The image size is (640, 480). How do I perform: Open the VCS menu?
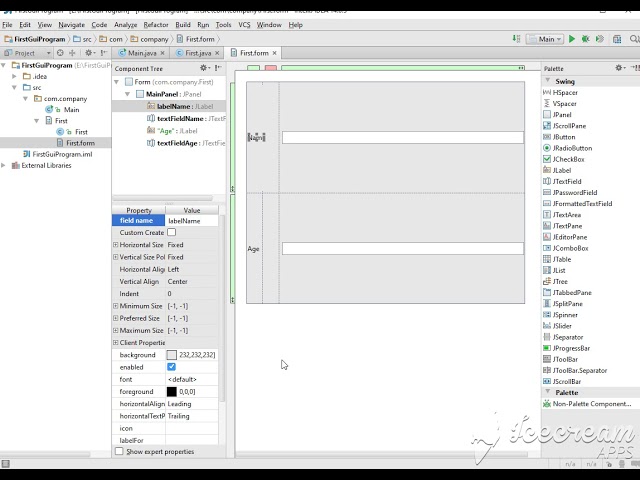244,25
